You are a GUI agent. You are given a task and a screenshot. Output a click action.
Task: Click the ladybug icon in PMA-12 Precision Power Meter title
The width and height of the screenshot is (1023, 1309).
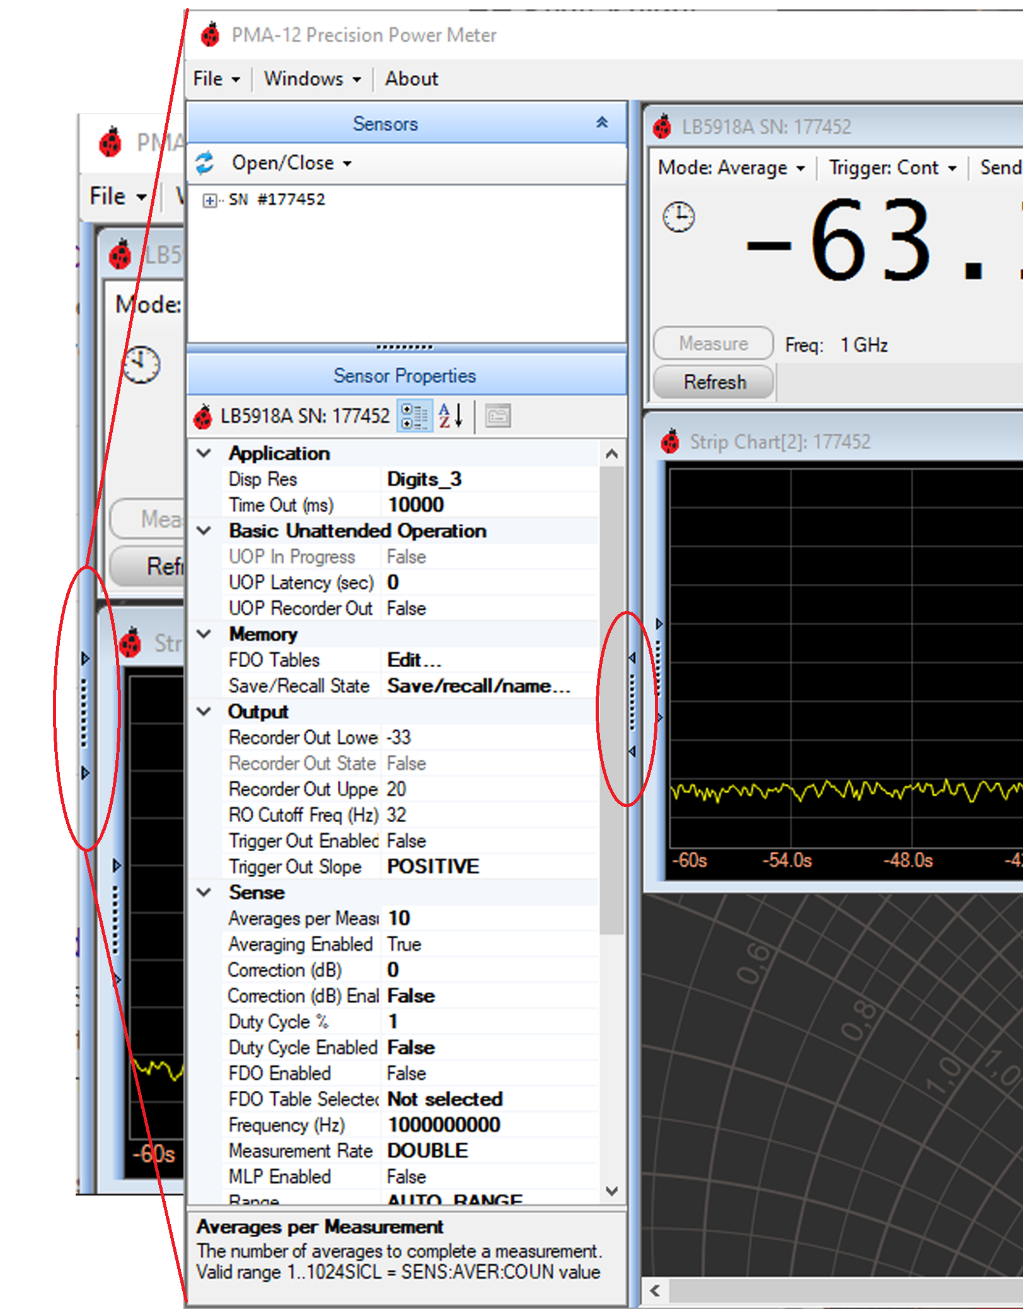[210, 35]
